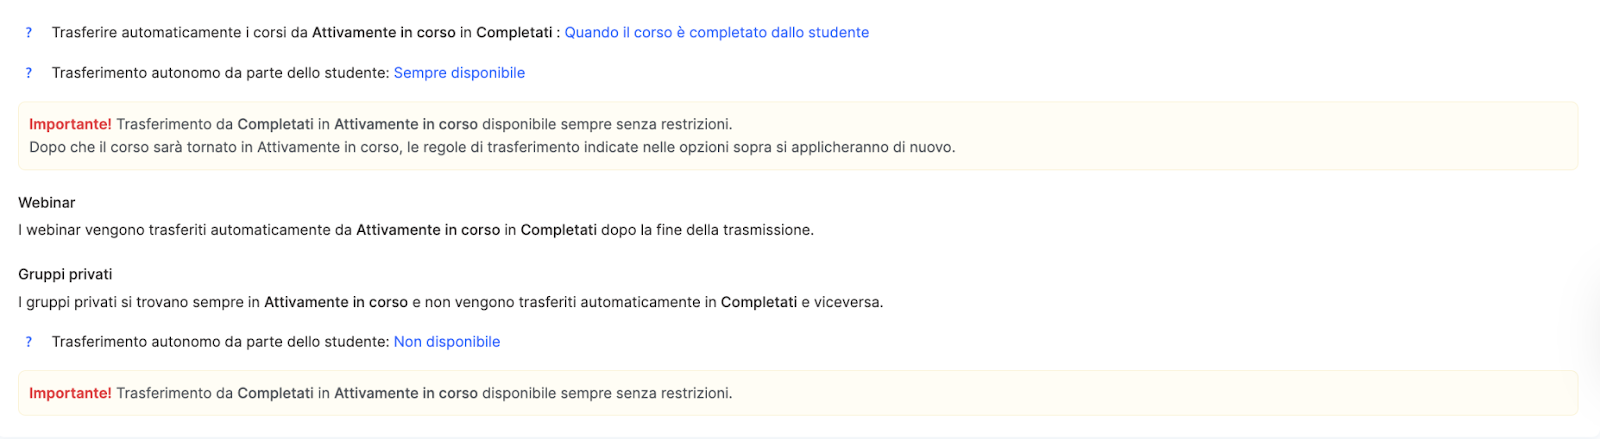Click the 'Dopo che il corso sarà tornato' line
The image size is (1600, 439).
pyautogui.click(x=491, y=148)
